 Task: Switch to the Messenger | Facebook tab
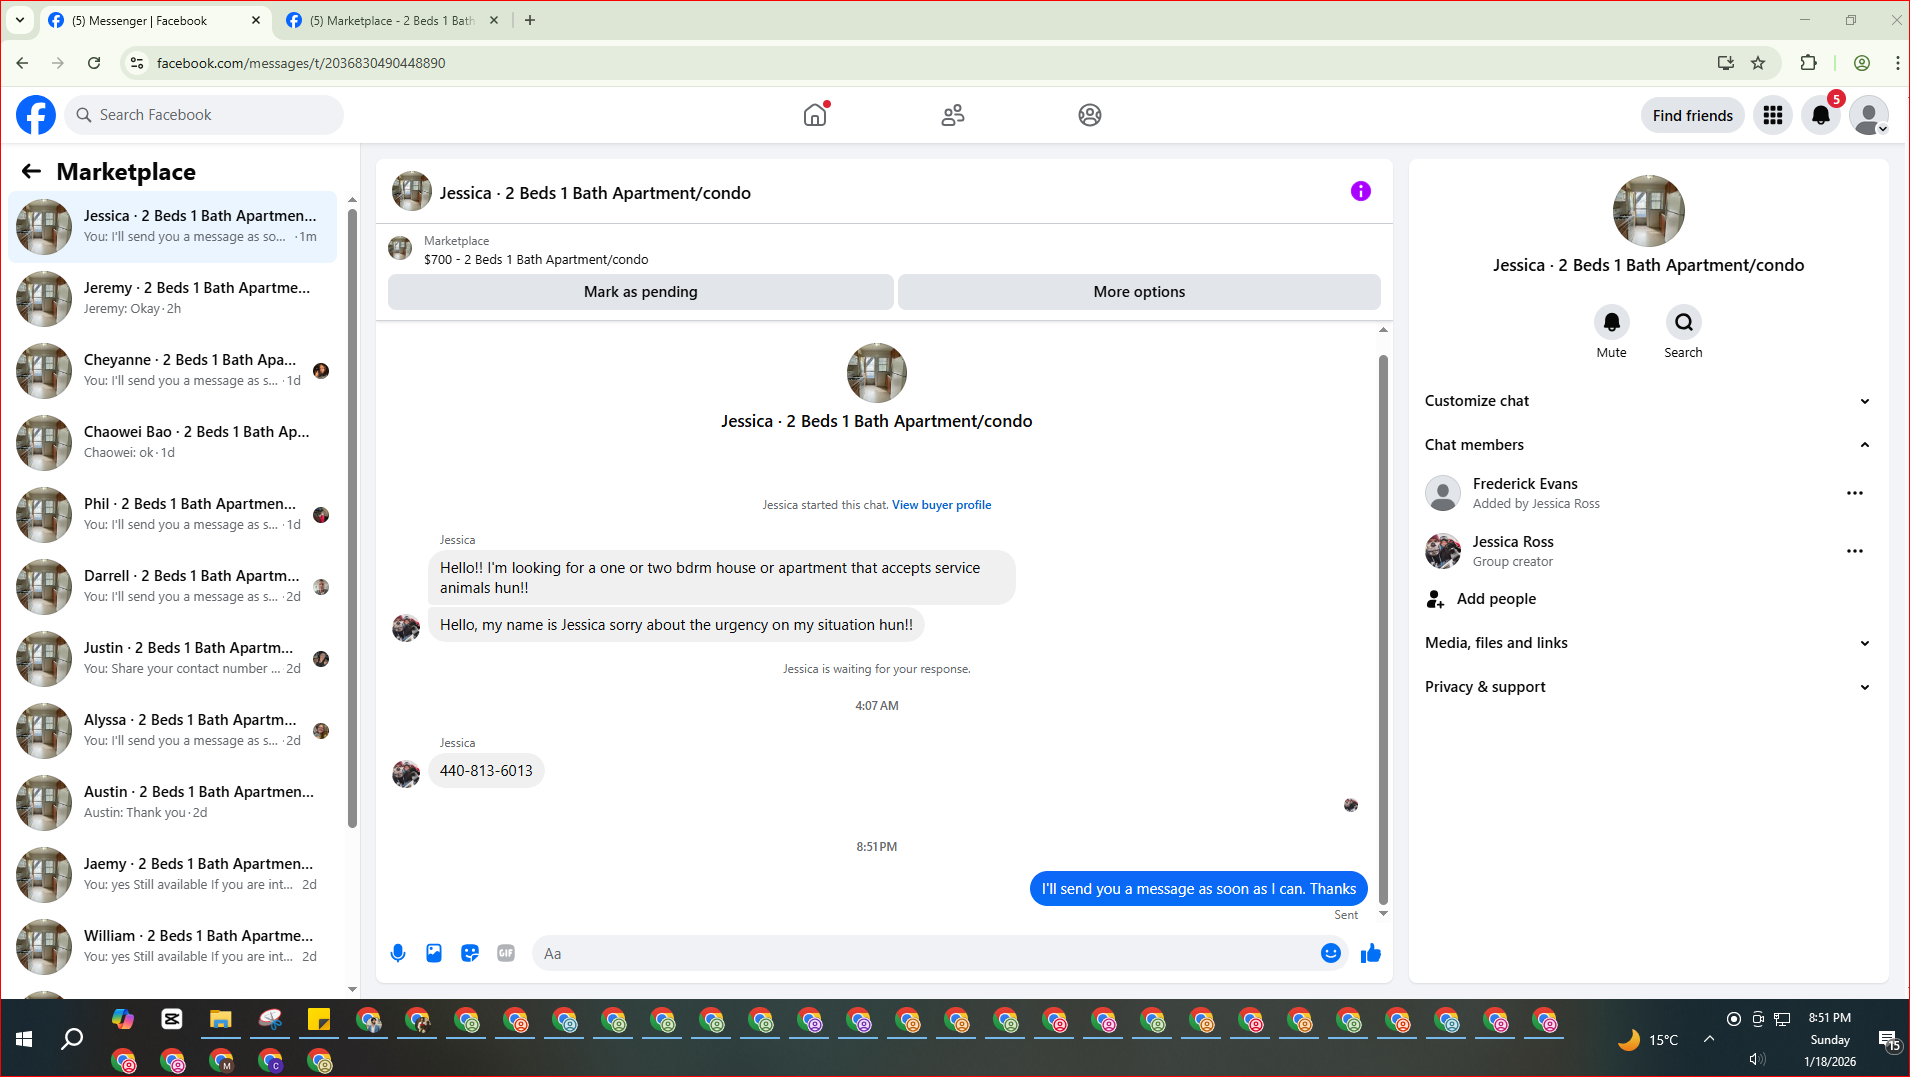[x=155, y=20]
